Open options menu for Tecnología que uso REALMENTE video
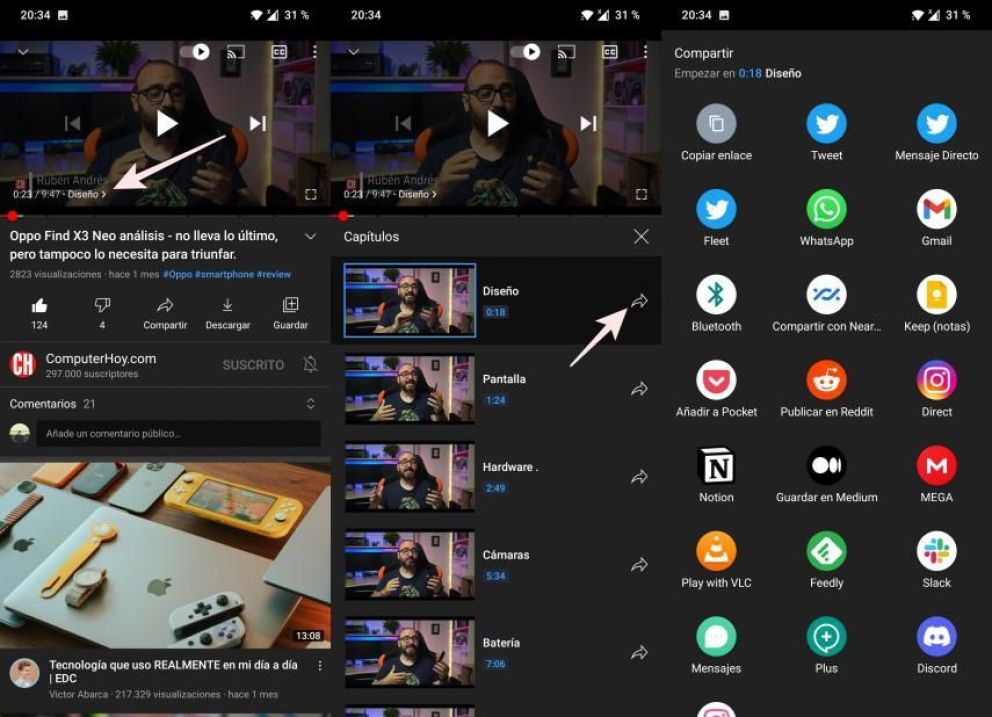Screen dimensions: 992x717 [320, 666]
